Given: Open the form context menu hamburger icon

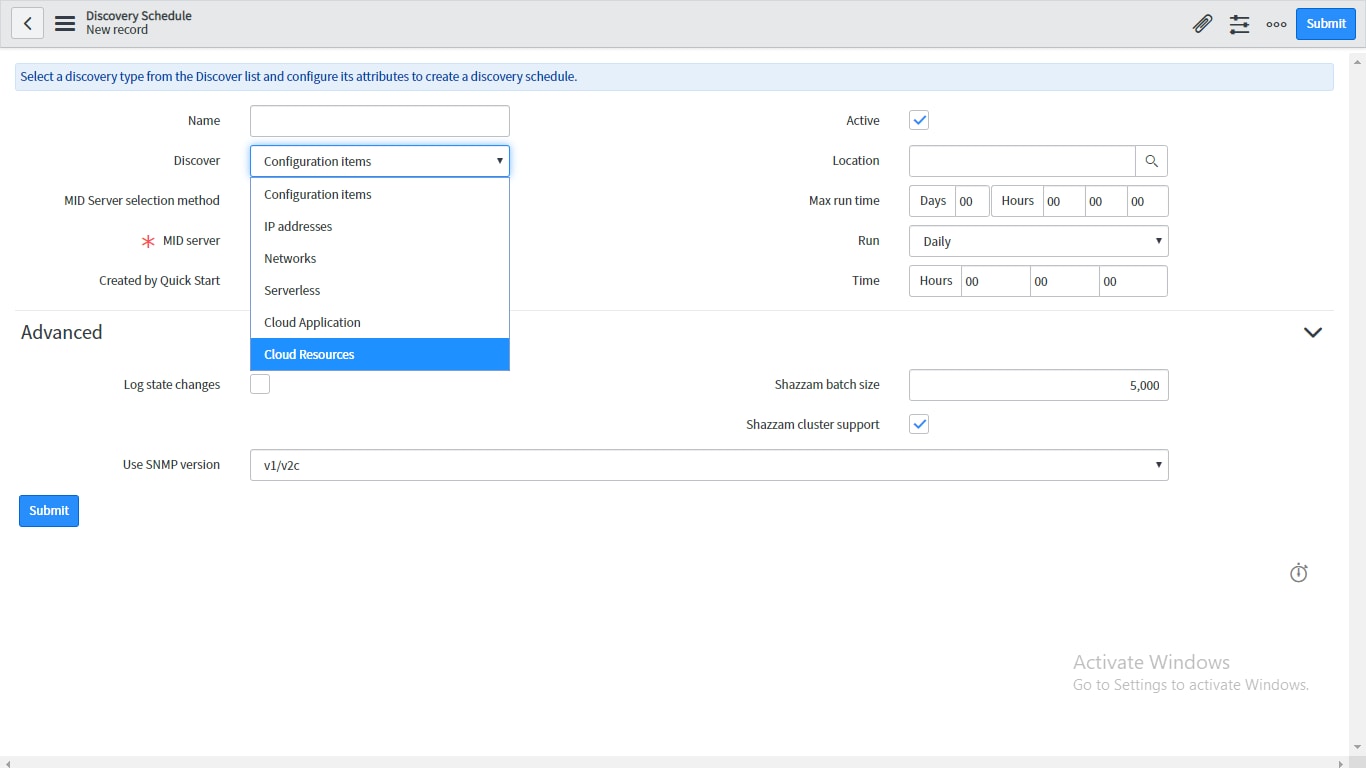Looking at the screenshot, I should pyautogui.click(x=65, y=23).
